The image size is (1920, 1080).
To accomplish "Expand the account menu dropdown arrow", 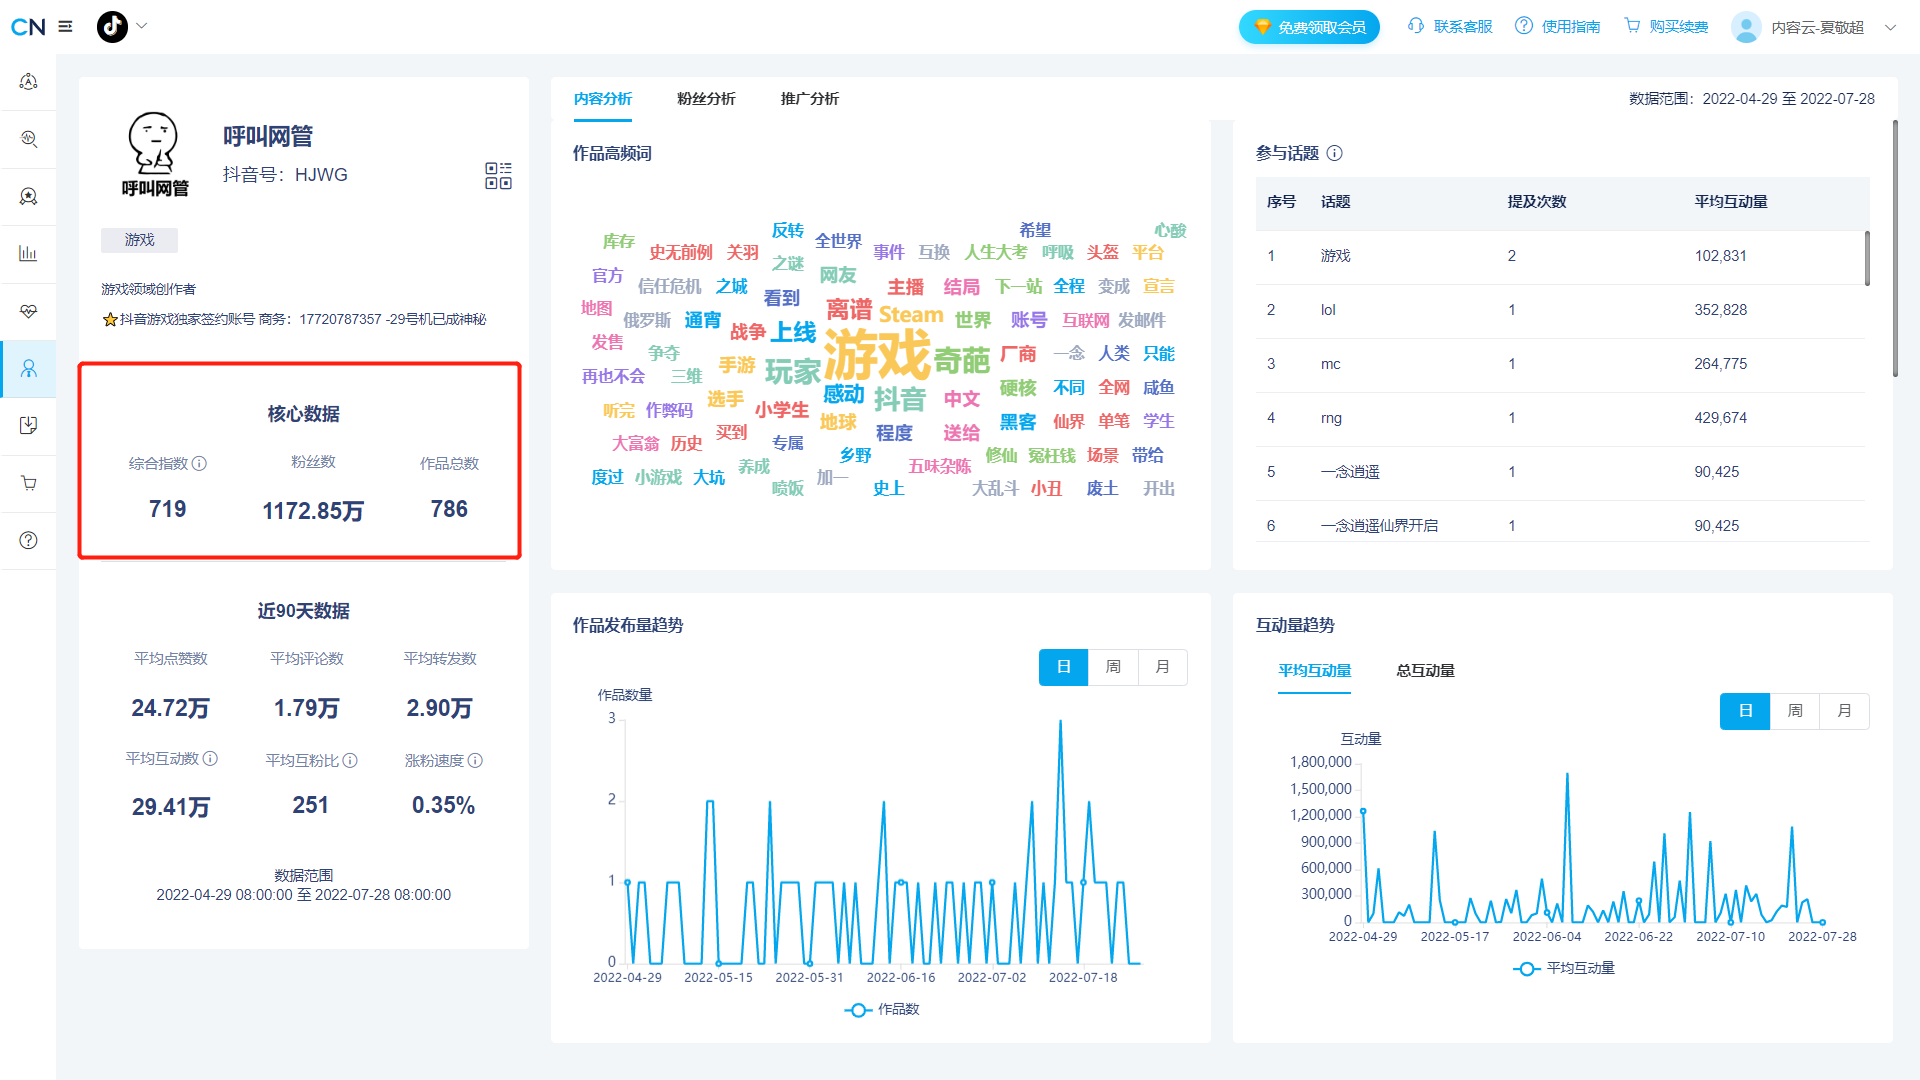I will [1890, 28].
